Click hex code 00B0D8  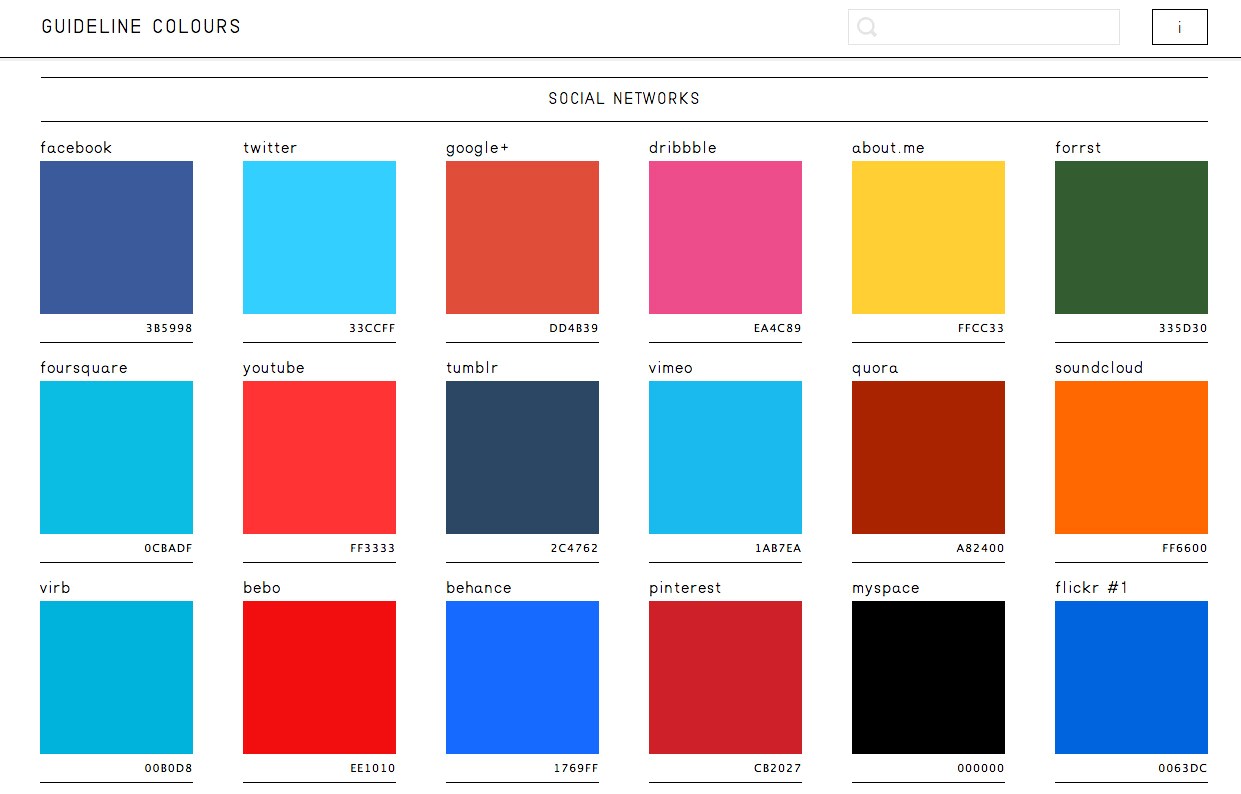coord(168,768)
